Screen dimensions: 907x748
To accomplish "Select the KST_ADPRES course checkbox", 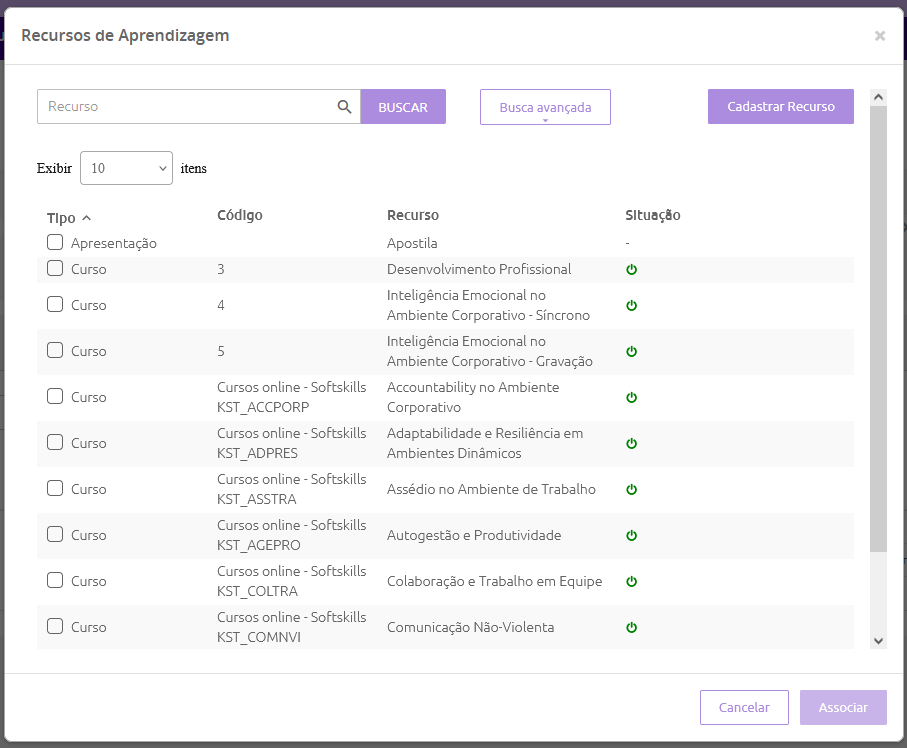I will click(x=55, y=442).
